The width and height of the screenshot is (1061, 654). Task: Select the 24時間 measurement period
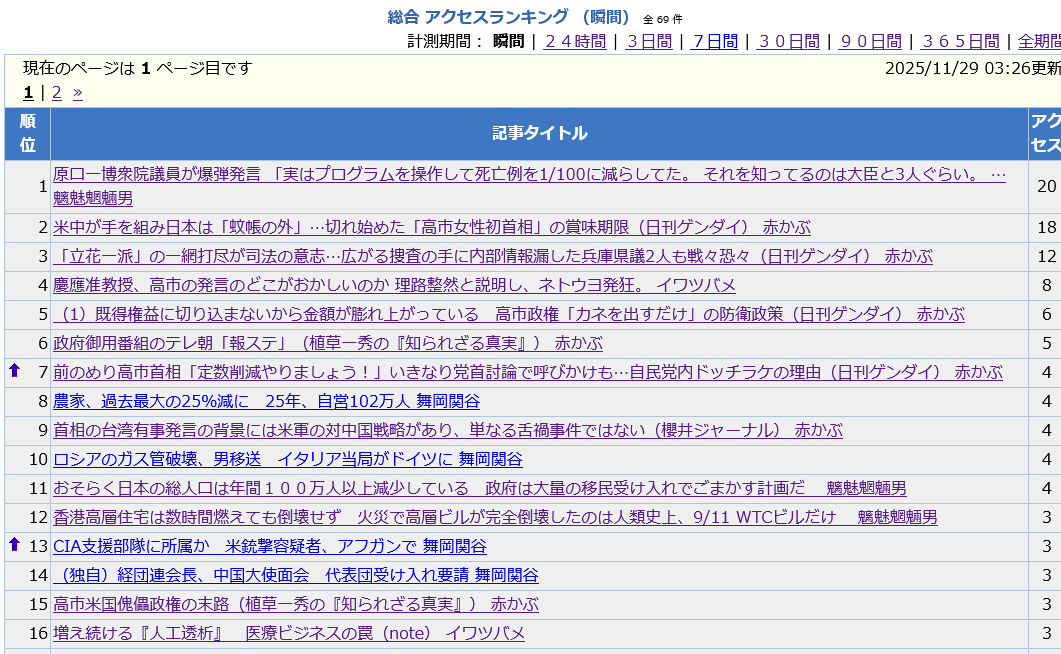tap(575, 41)
